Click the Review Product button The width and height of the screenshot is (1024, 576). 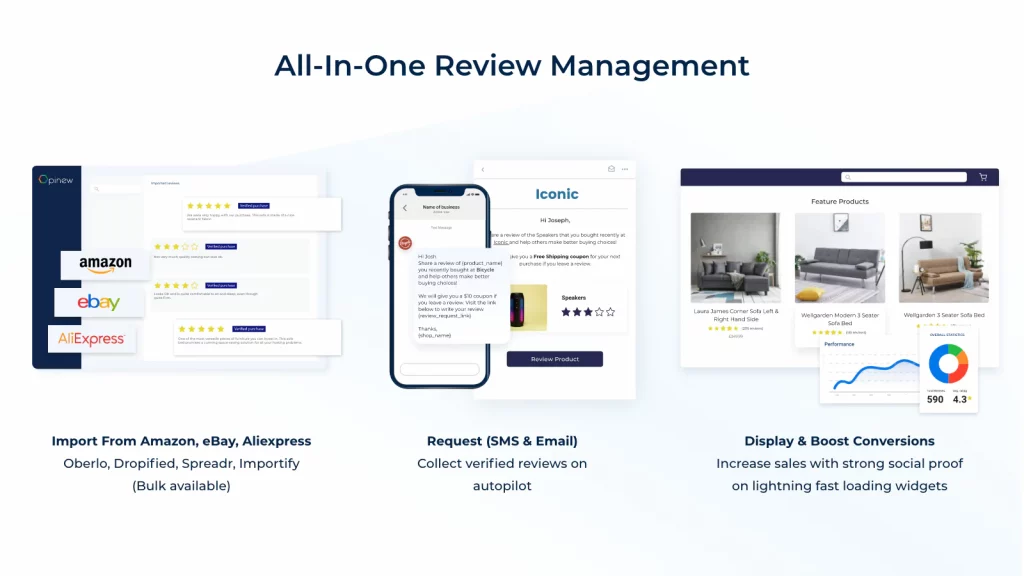(554, 359)
